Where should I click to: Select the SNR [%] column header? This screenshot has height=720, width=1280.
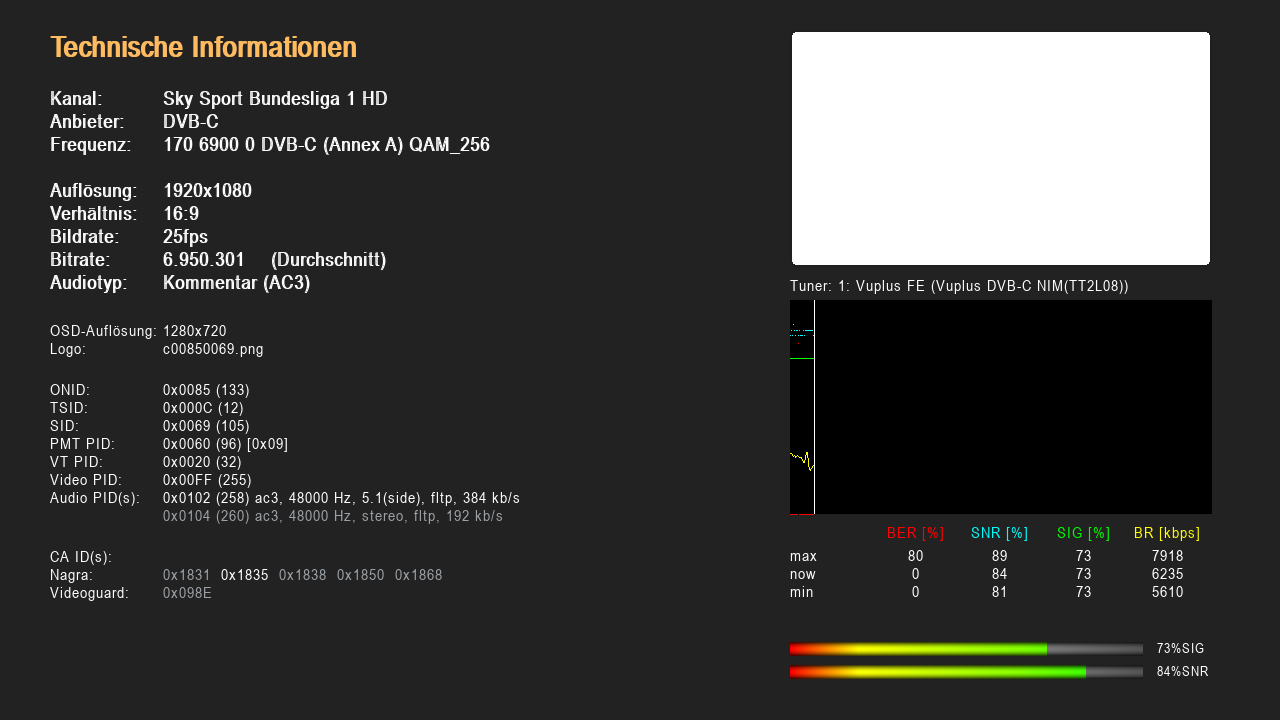point(999,533)
